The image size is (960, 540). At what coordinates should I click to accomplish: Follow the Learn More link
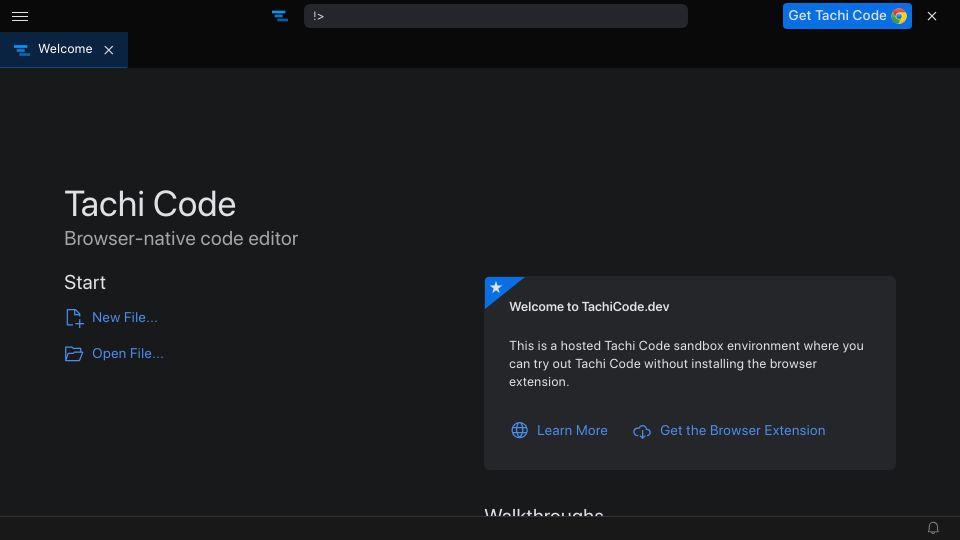tap(572, 430)
